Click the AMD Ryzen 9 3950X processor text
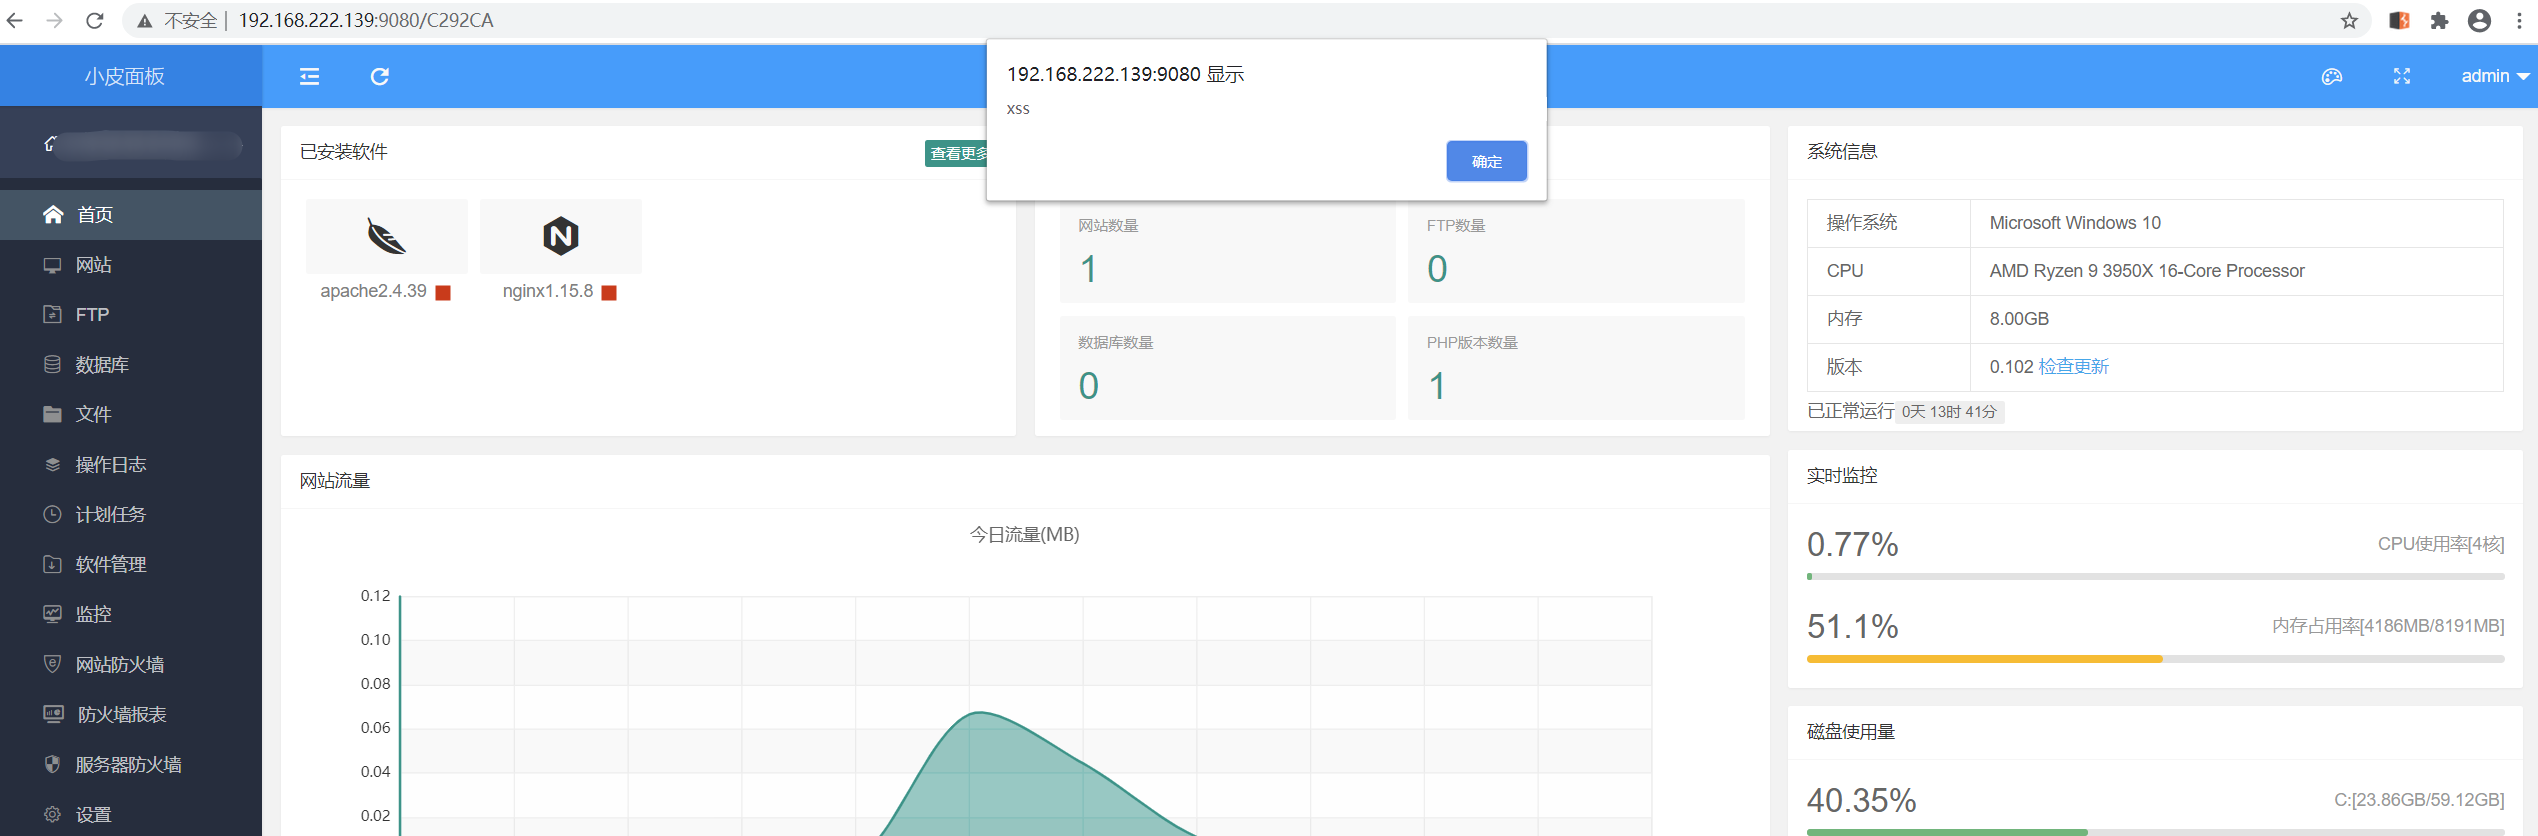This screenshot has width=2538, height=836. (x=2147, y=271)
